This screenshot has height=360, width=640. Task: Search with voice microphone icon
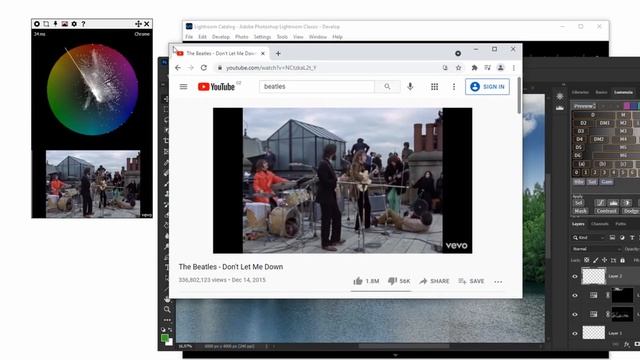410,87
